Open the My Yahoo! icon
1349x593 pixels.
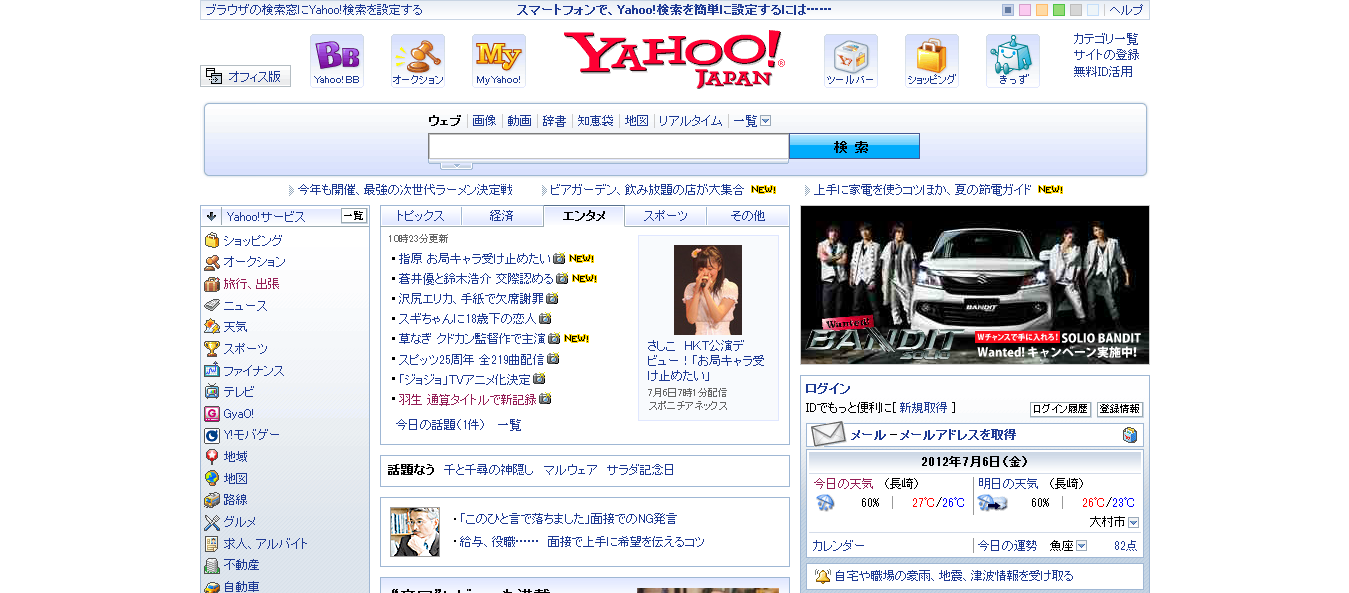tap(498, 61)
